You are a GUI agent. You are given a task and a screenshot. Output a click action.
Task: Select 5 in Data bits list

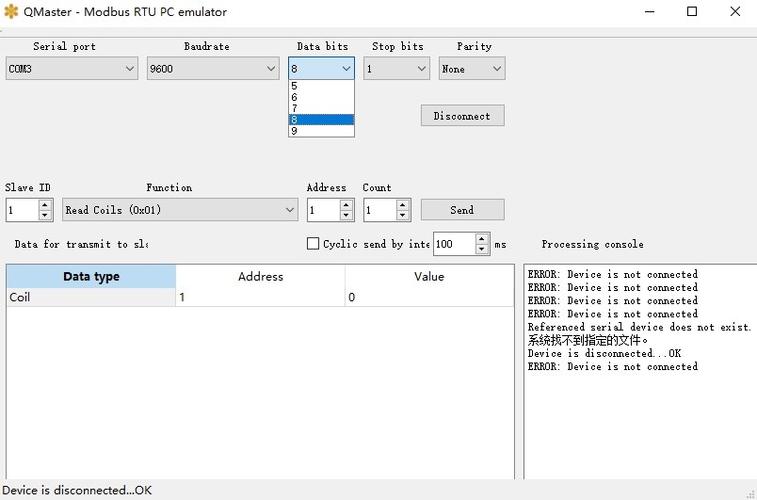pyautogui.click(x=322, y=86)
